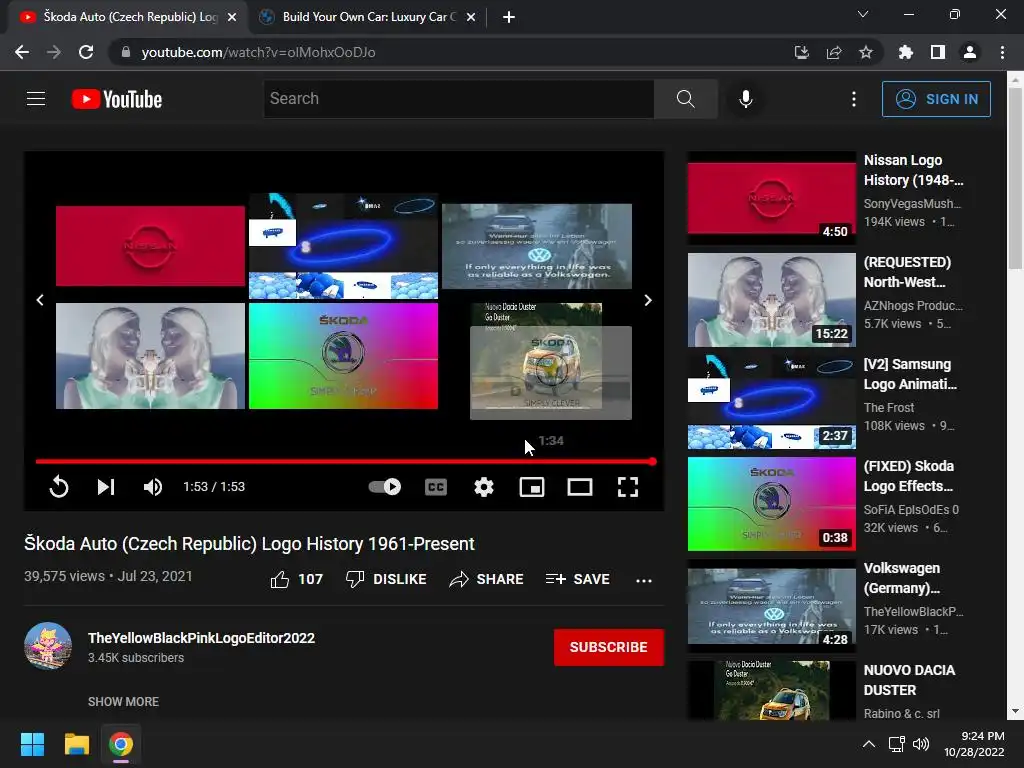This screenshot has width=1024, height=768.
Task: Enable miniplayer mode
Action: [532, 487]
